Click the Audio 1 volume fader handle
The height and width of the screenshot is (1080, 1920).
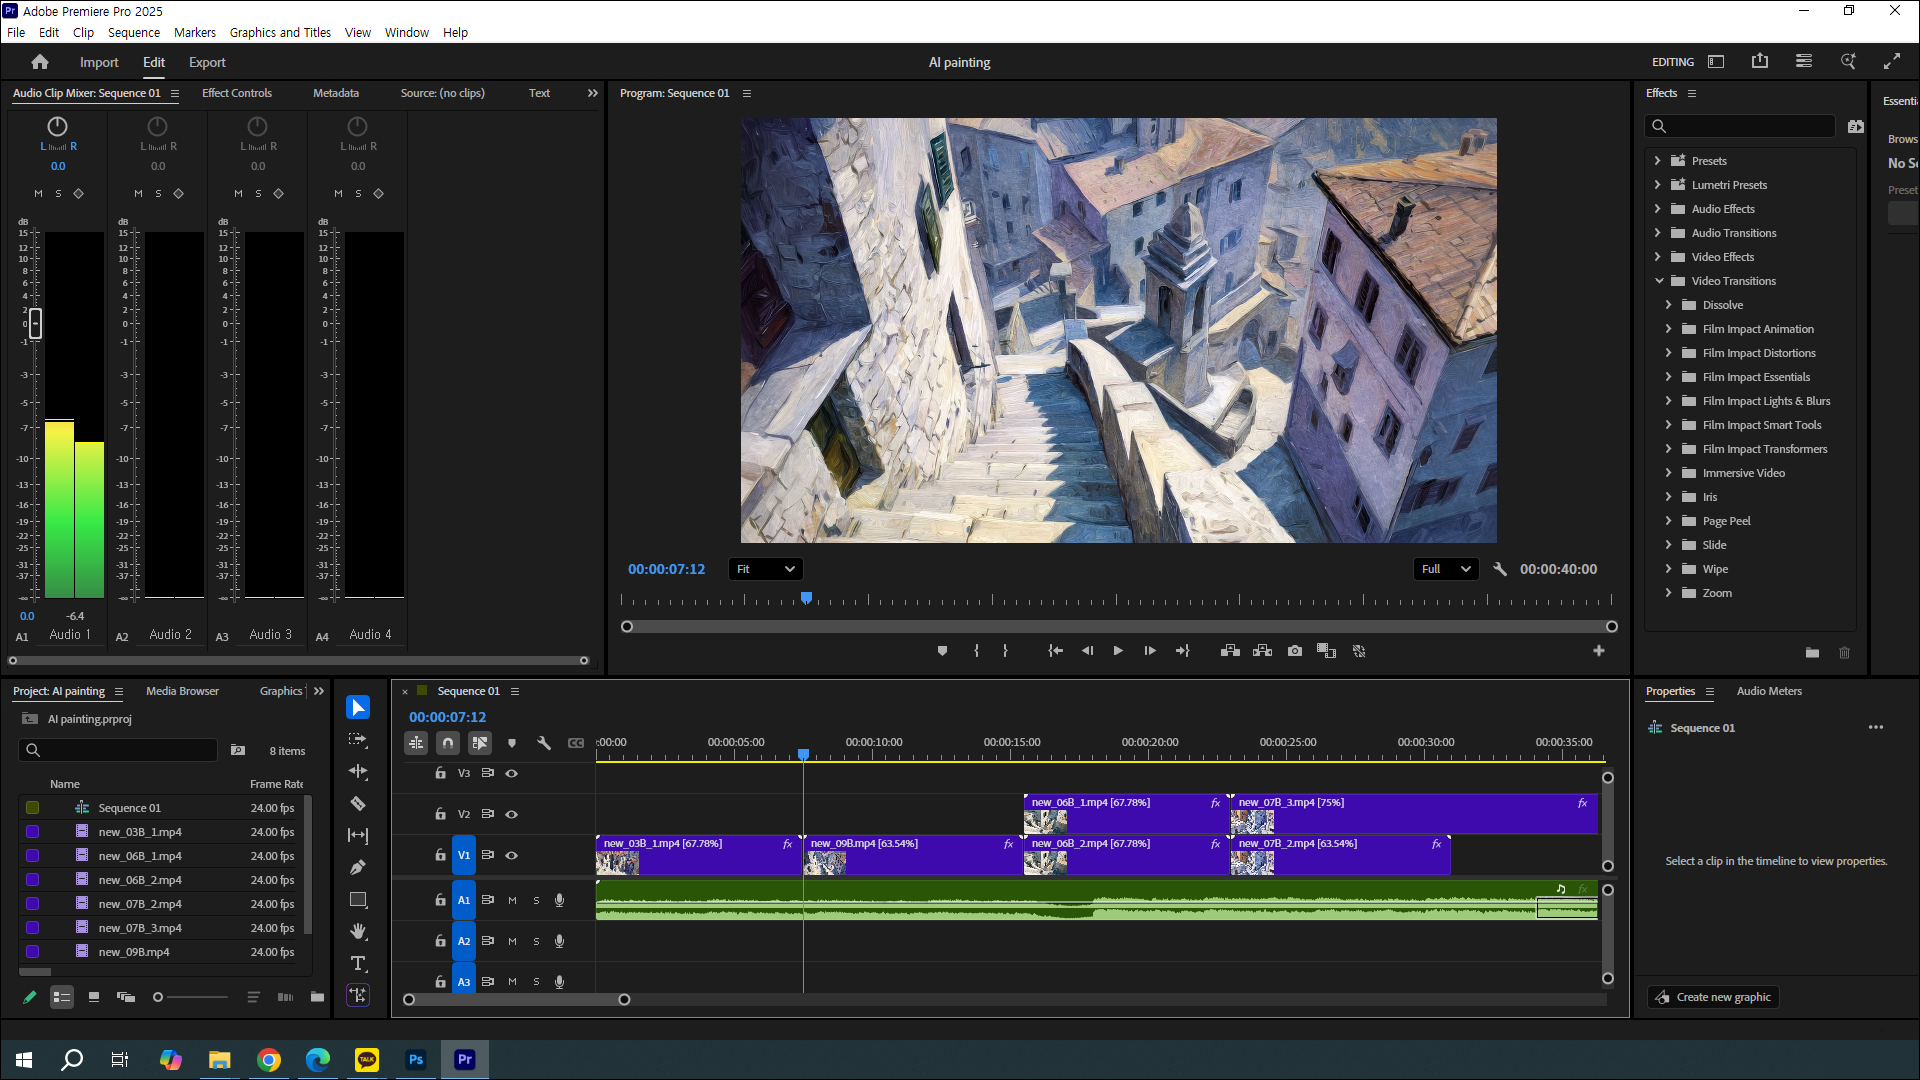[x=35, y=323]
